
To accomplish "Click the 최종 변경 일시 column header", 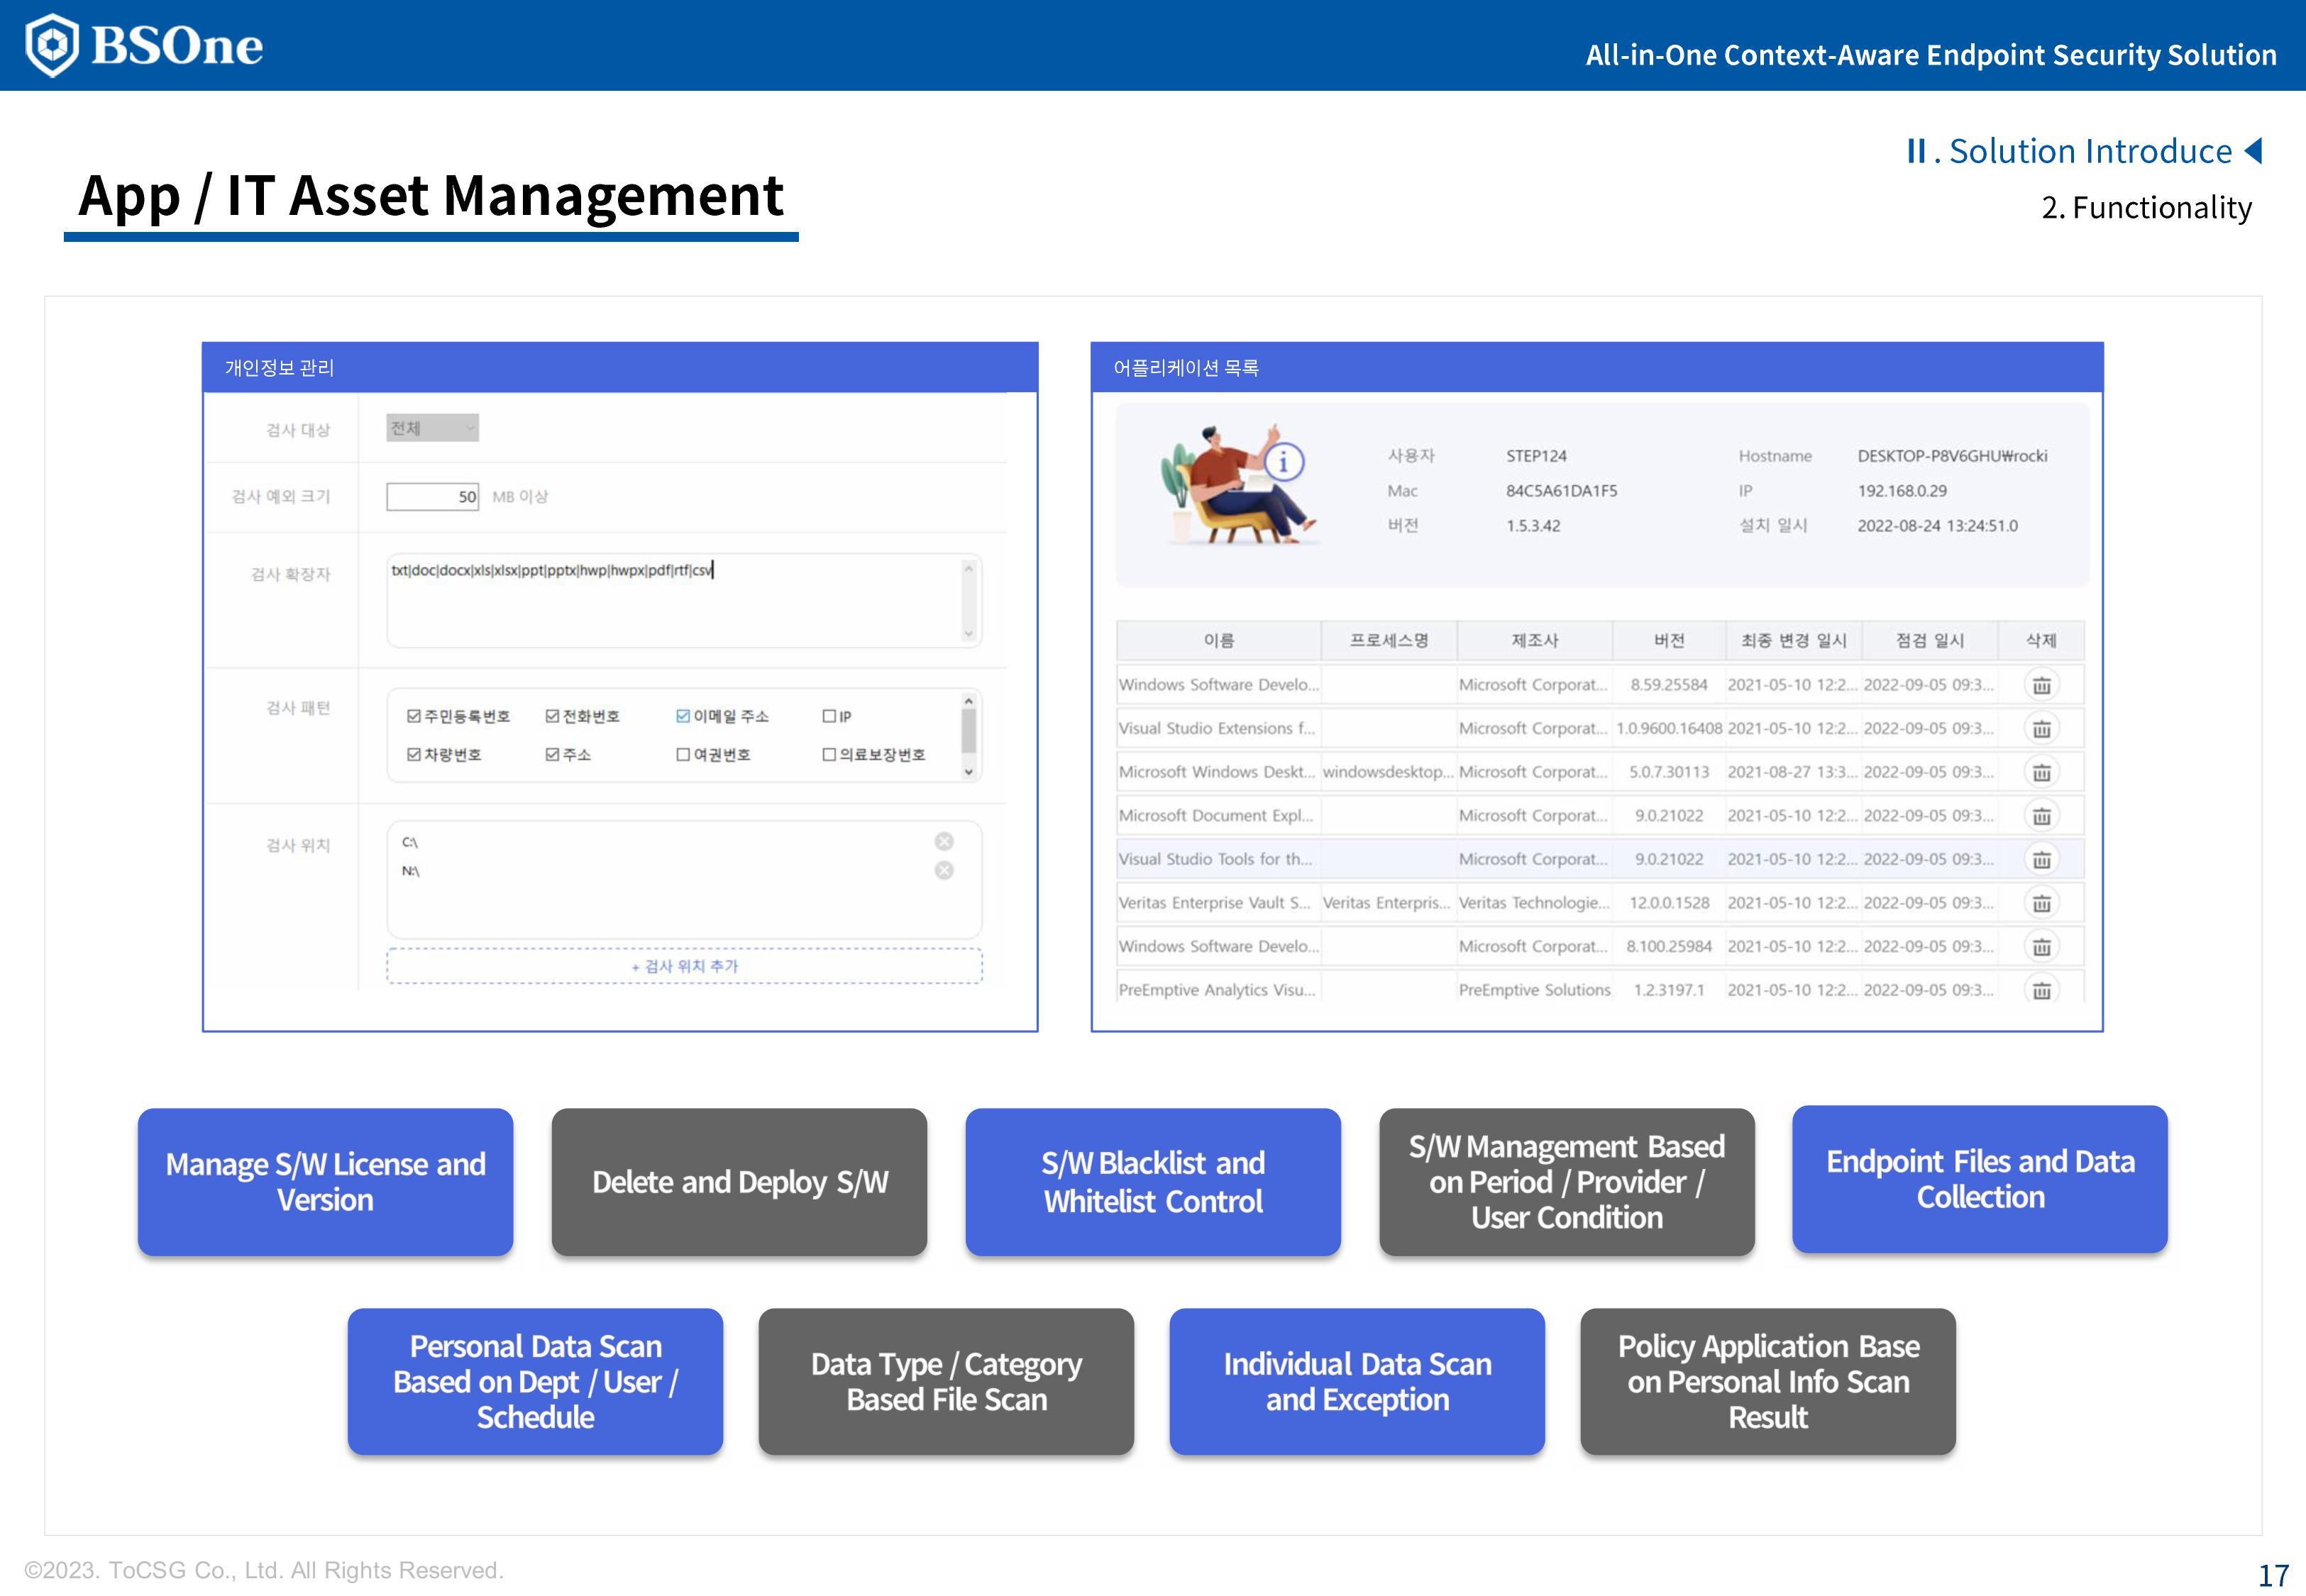I will coord(1792,640).
